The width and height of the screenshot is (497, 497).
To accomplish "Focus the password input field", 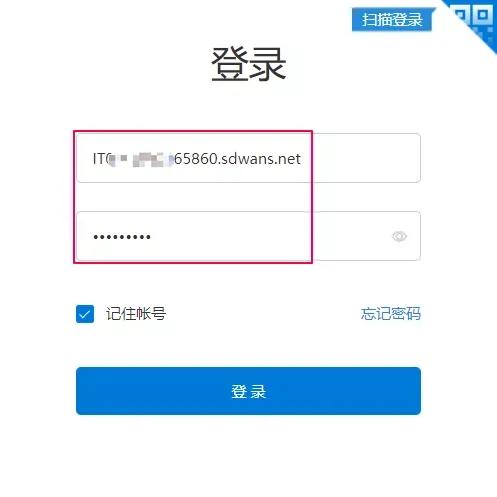I will 248,236.
